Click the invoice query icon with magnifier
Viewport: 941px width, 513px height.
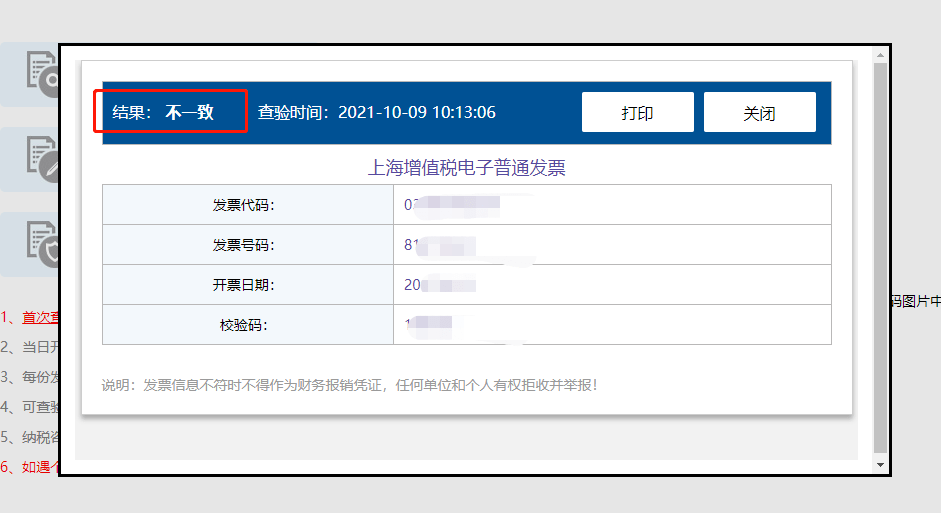coord(42,74)
